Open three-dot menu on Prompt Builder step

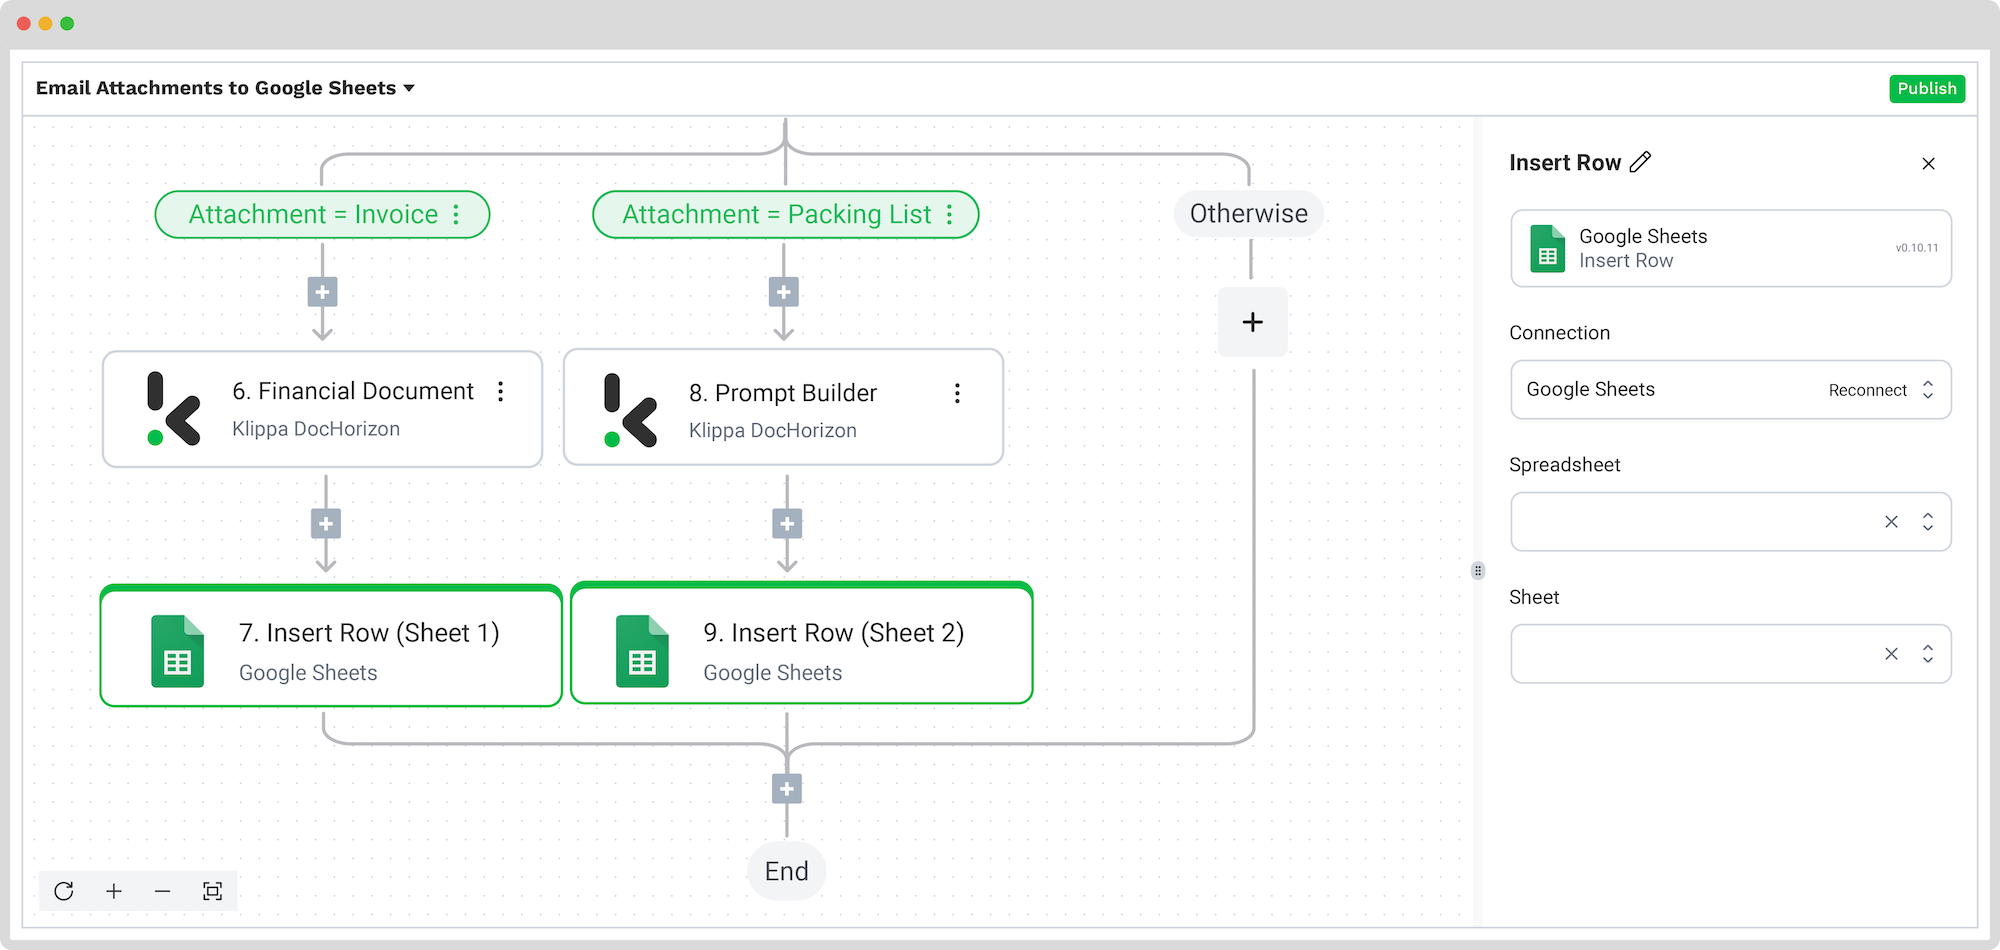point(957,393)
